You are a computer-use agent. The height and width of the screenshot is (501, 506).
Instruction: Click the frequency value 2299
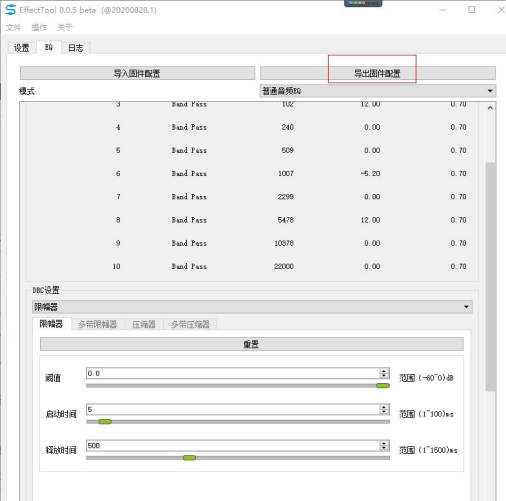286,197
